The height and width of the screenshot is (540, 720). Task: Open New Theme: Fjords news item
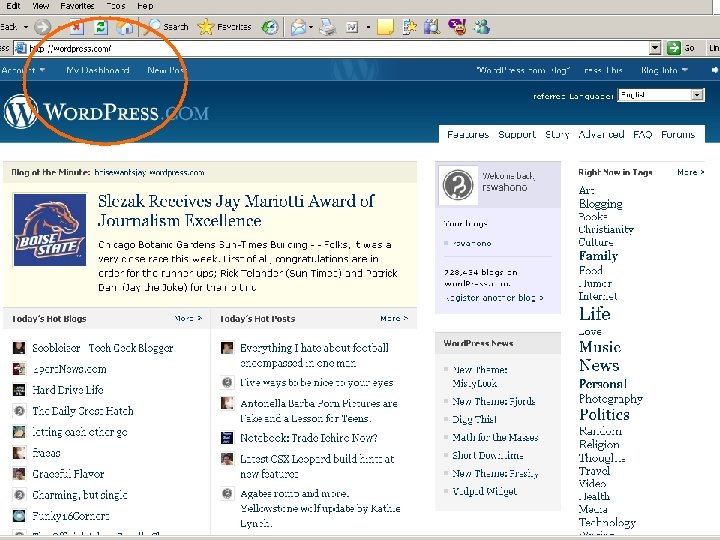pos(494,401)
